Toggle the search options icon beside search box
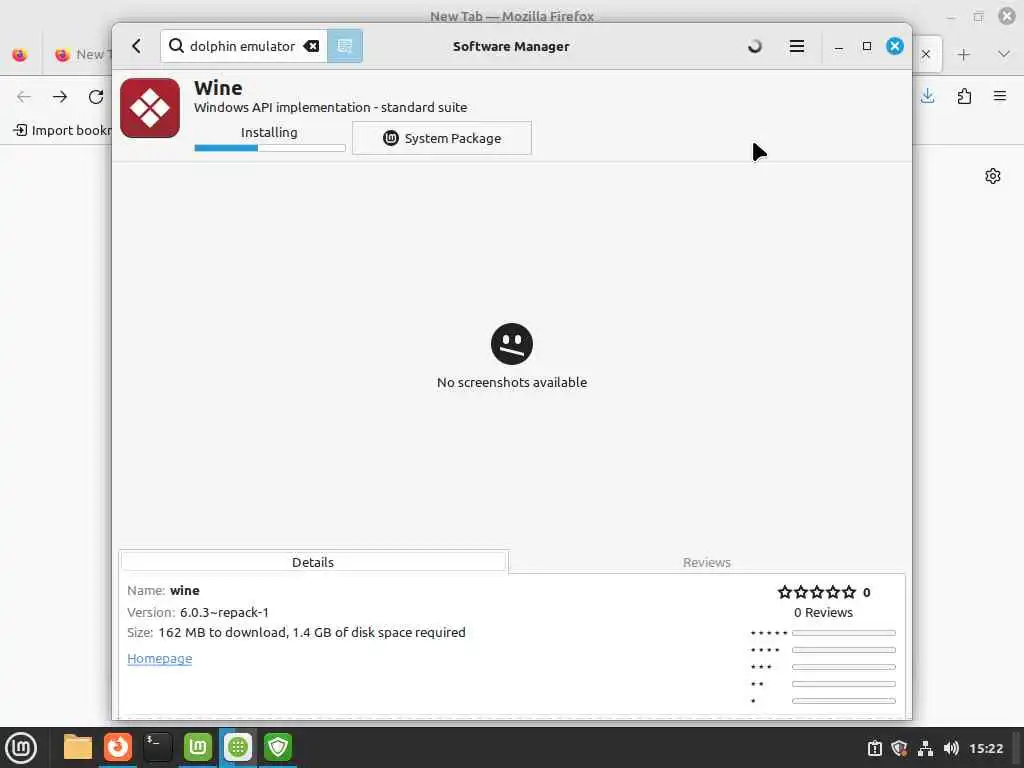Screen dimensions: 1024x768 tap(345, 46)
